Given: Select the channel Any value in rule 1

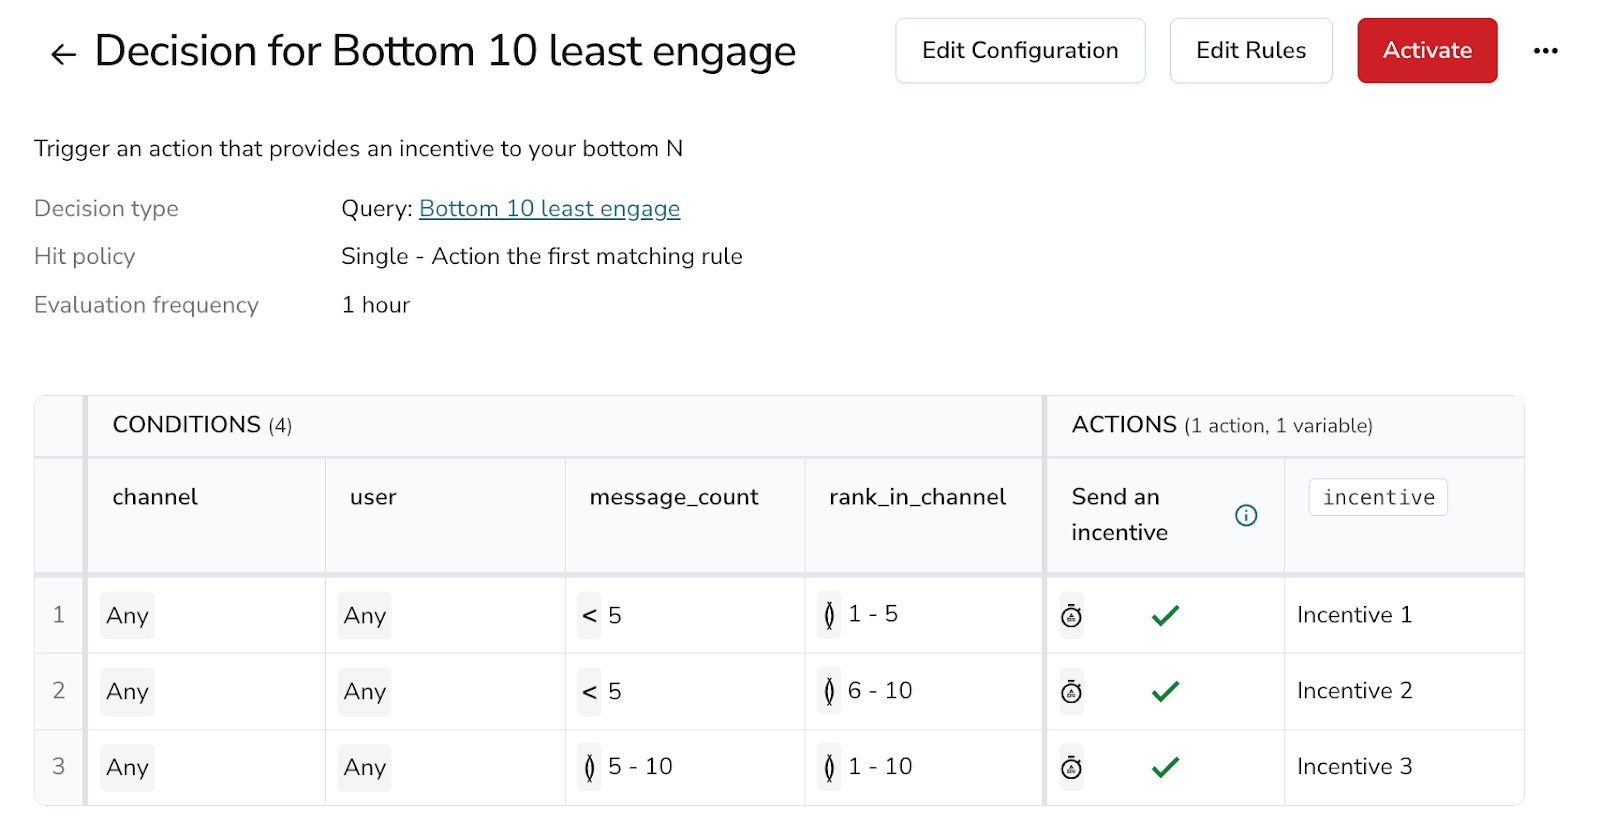Looking at the screenshot, I should coord(127,616).
